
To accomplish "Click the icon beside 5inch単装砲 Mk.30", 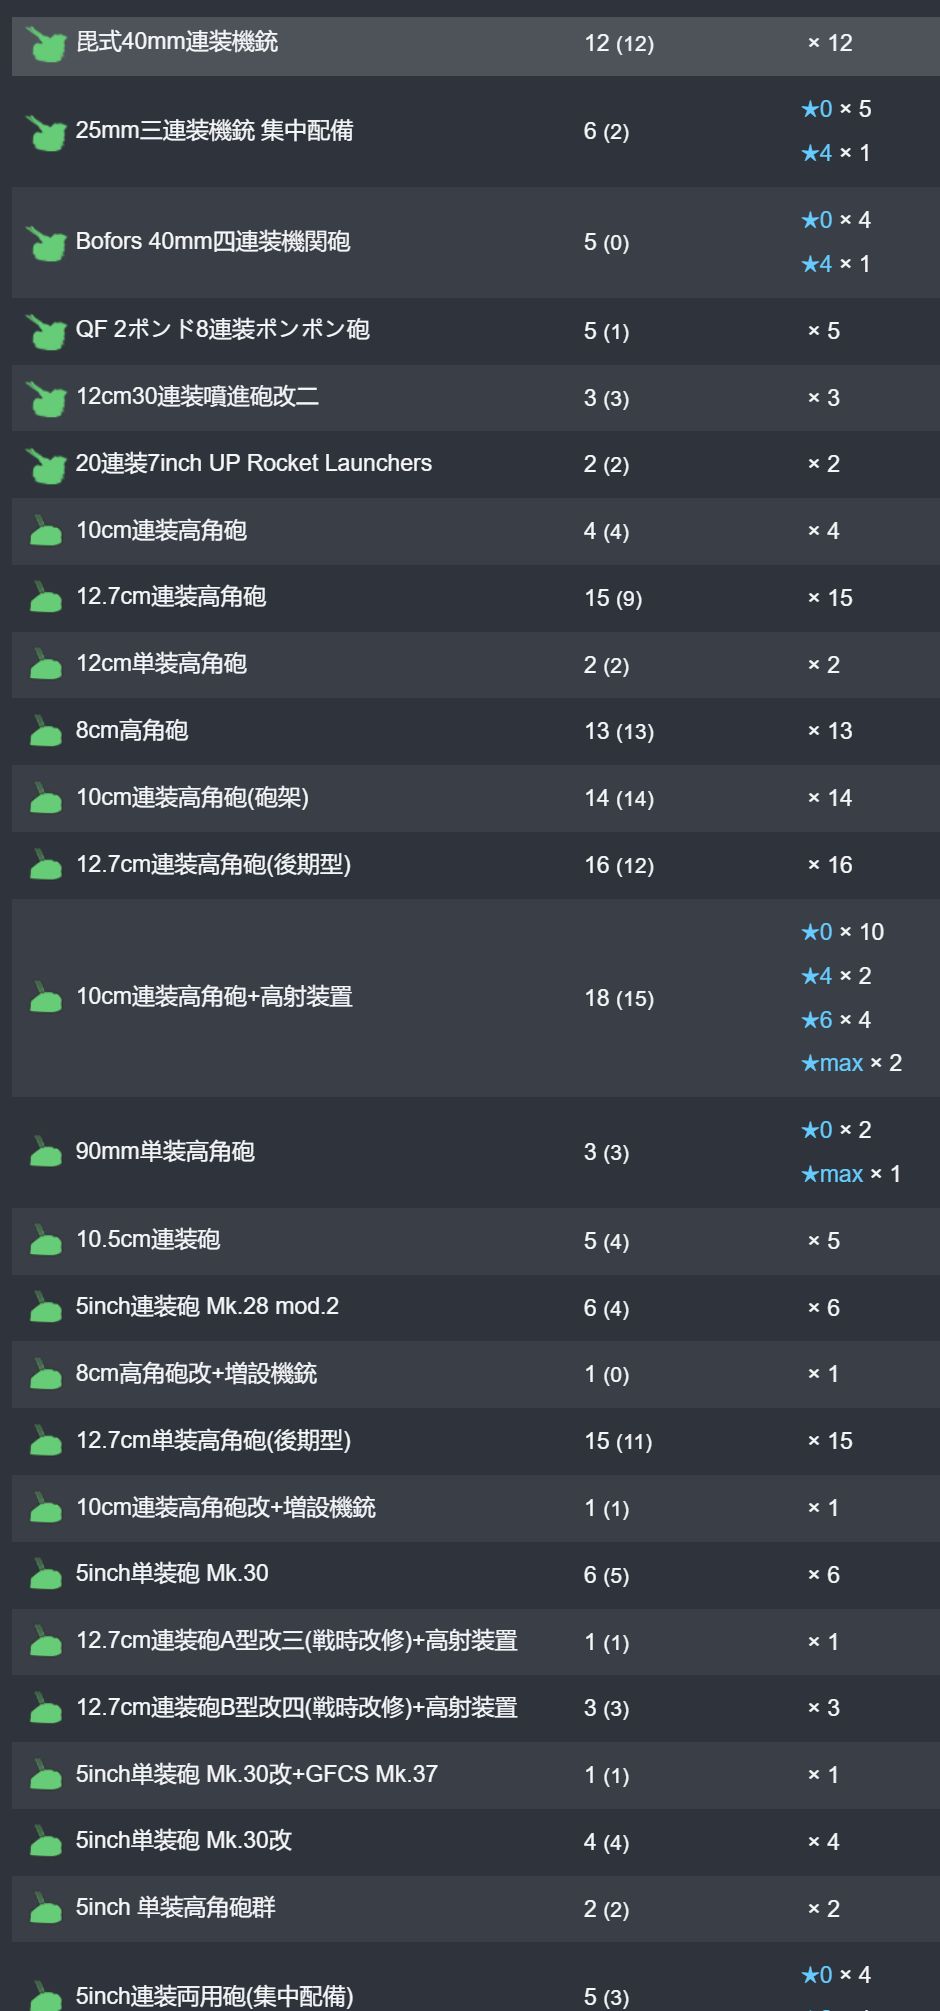I will (x=45, y=1574).
